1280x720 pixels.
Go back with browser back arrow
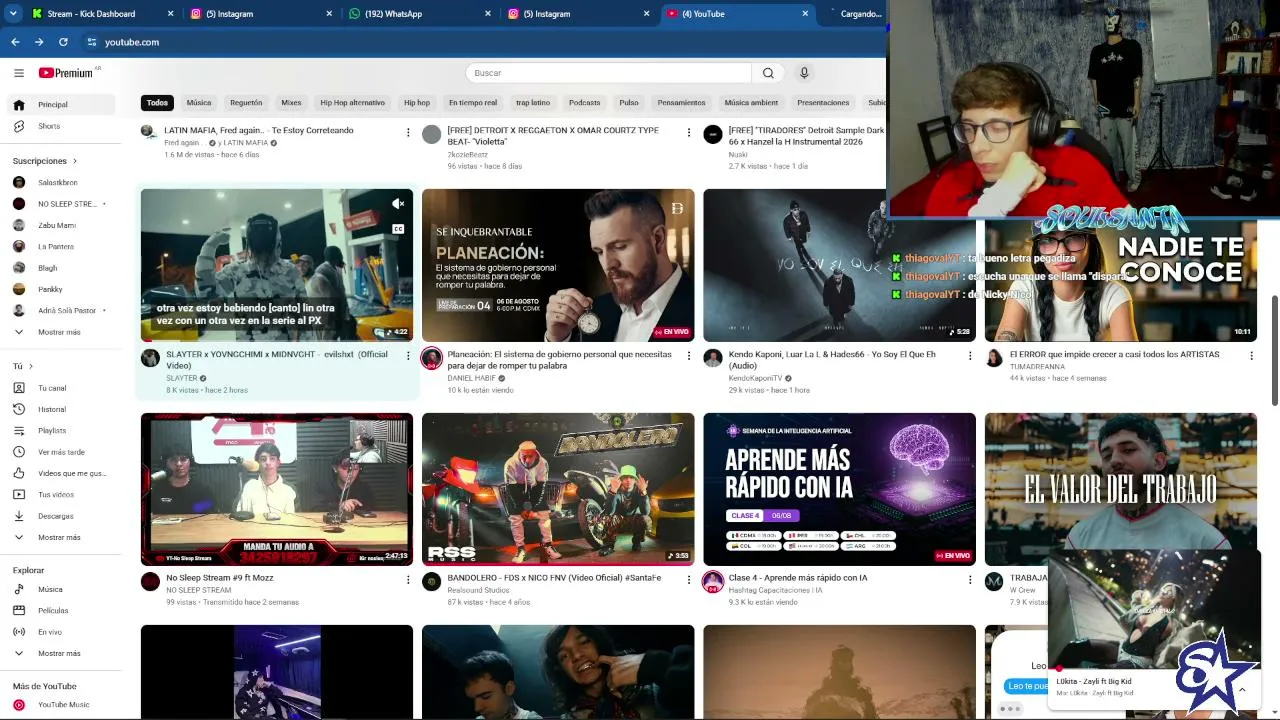[15, 42]
